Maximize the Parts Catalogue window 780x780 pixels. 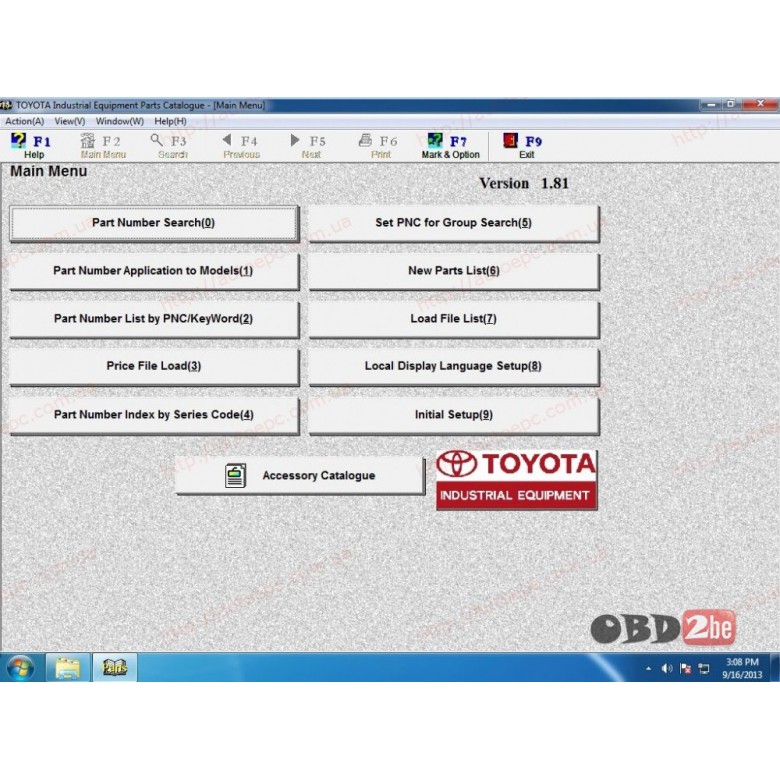point(731,104)
